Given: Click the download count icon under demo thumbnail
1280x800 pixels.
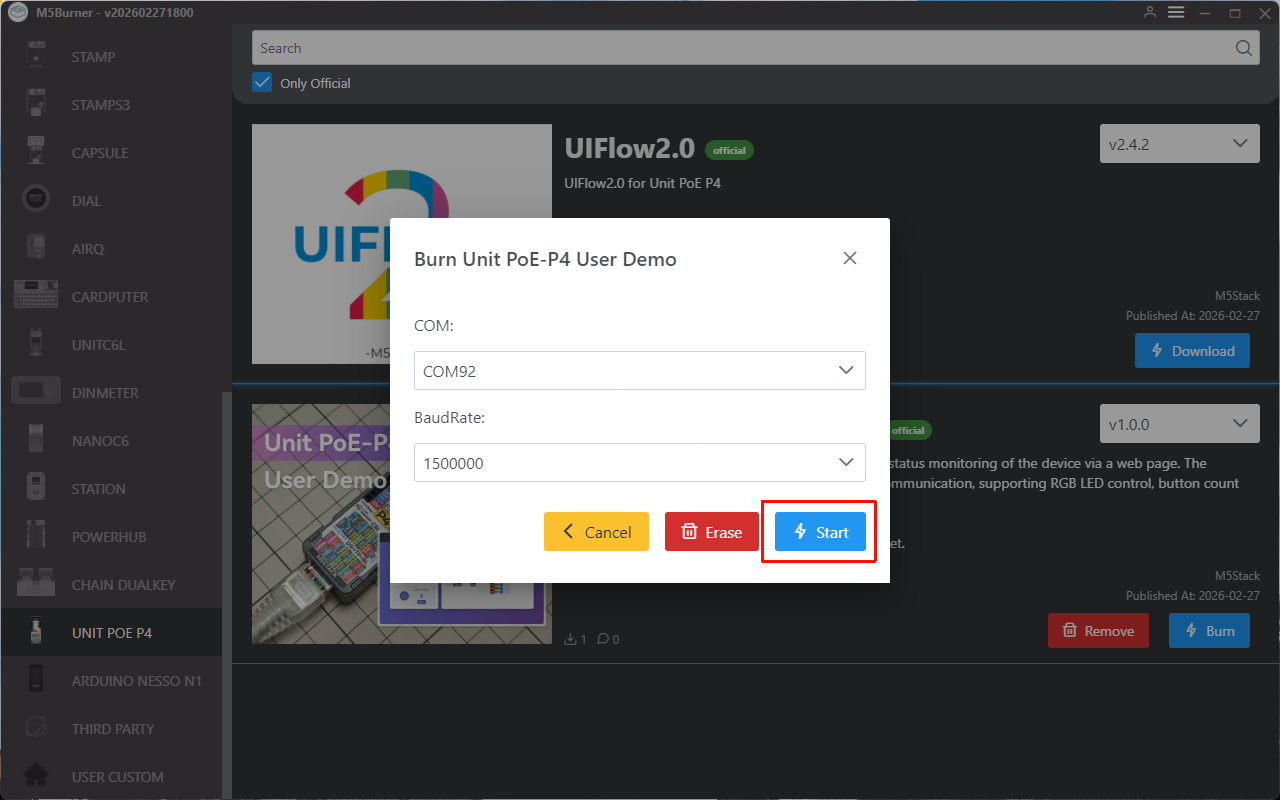Looking at the screenshot, I should [x=571, y=639].
